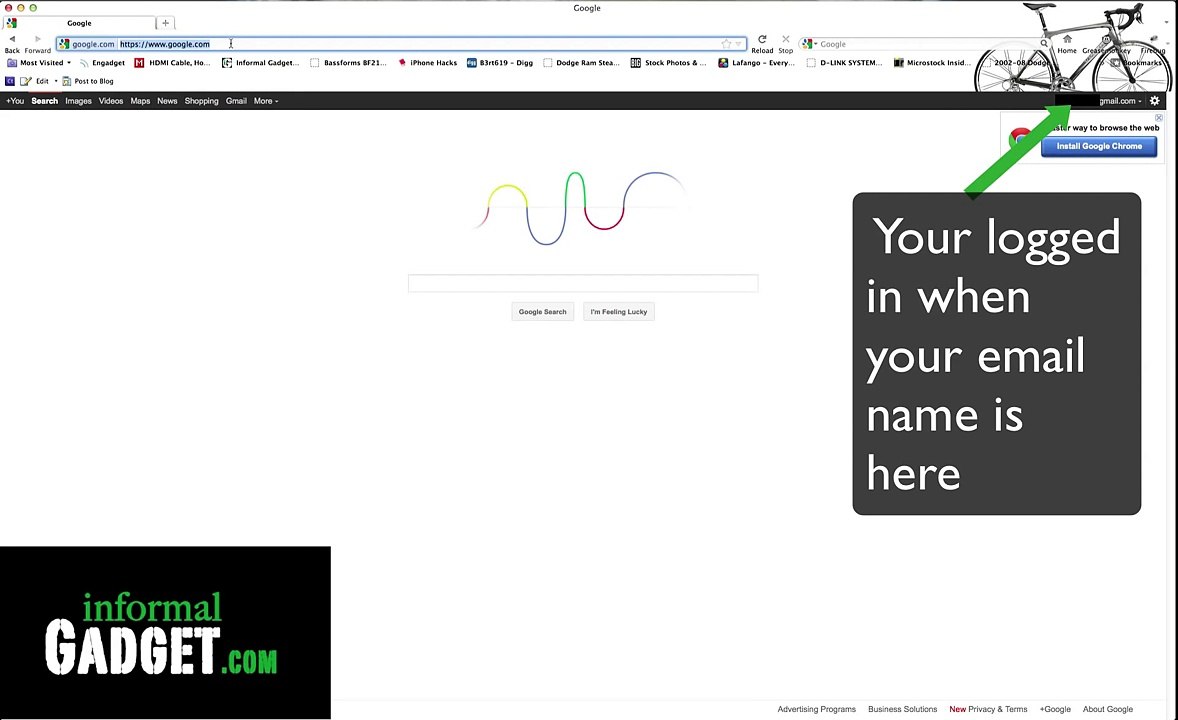
Task: Click the main Google search box
Action: (x=583, y=283)
